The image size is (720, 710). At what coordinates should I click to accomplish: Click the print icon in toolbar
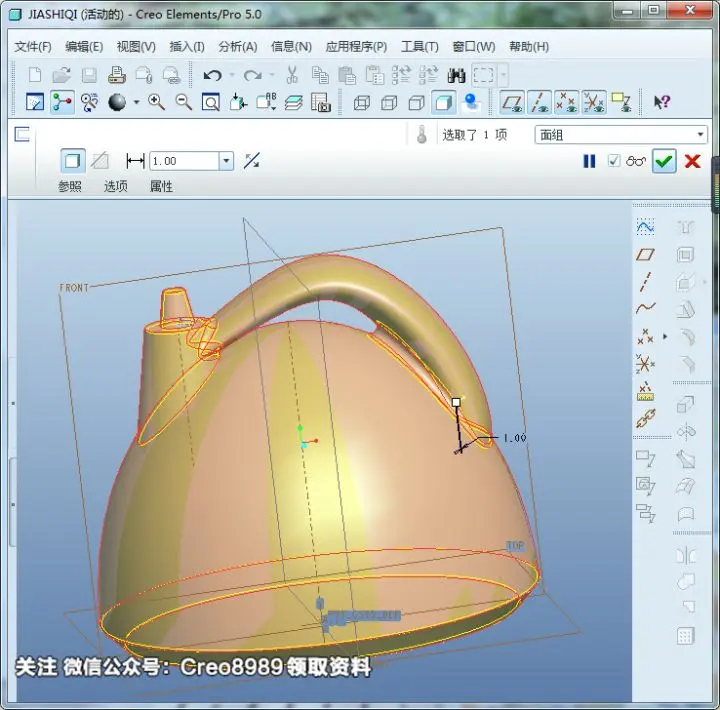117,75
